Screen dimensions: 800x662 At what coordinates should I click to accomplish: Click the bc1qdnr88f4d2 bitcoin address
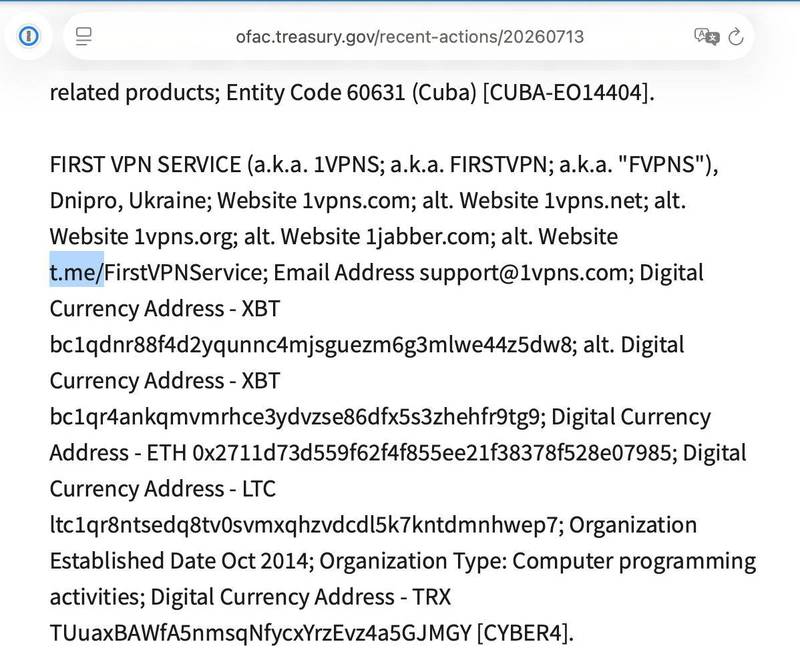[x=311, y=345]
